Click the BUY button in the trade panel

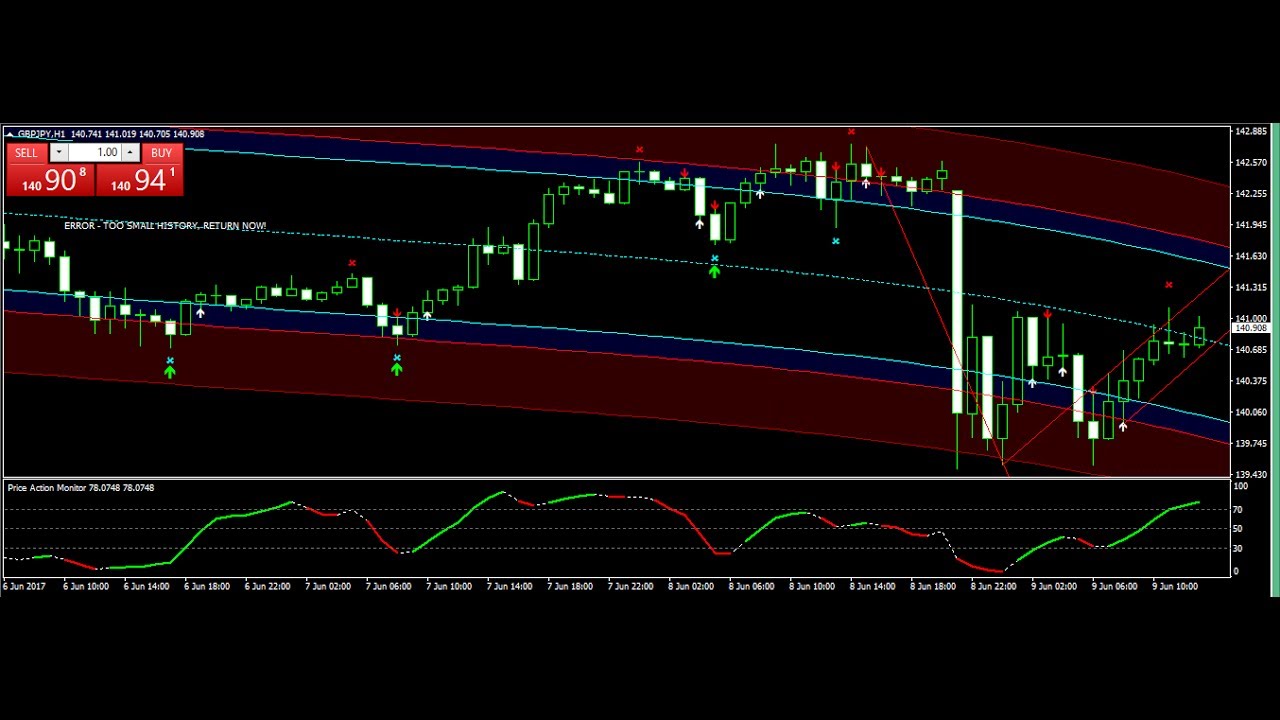(x=162, y=153)
